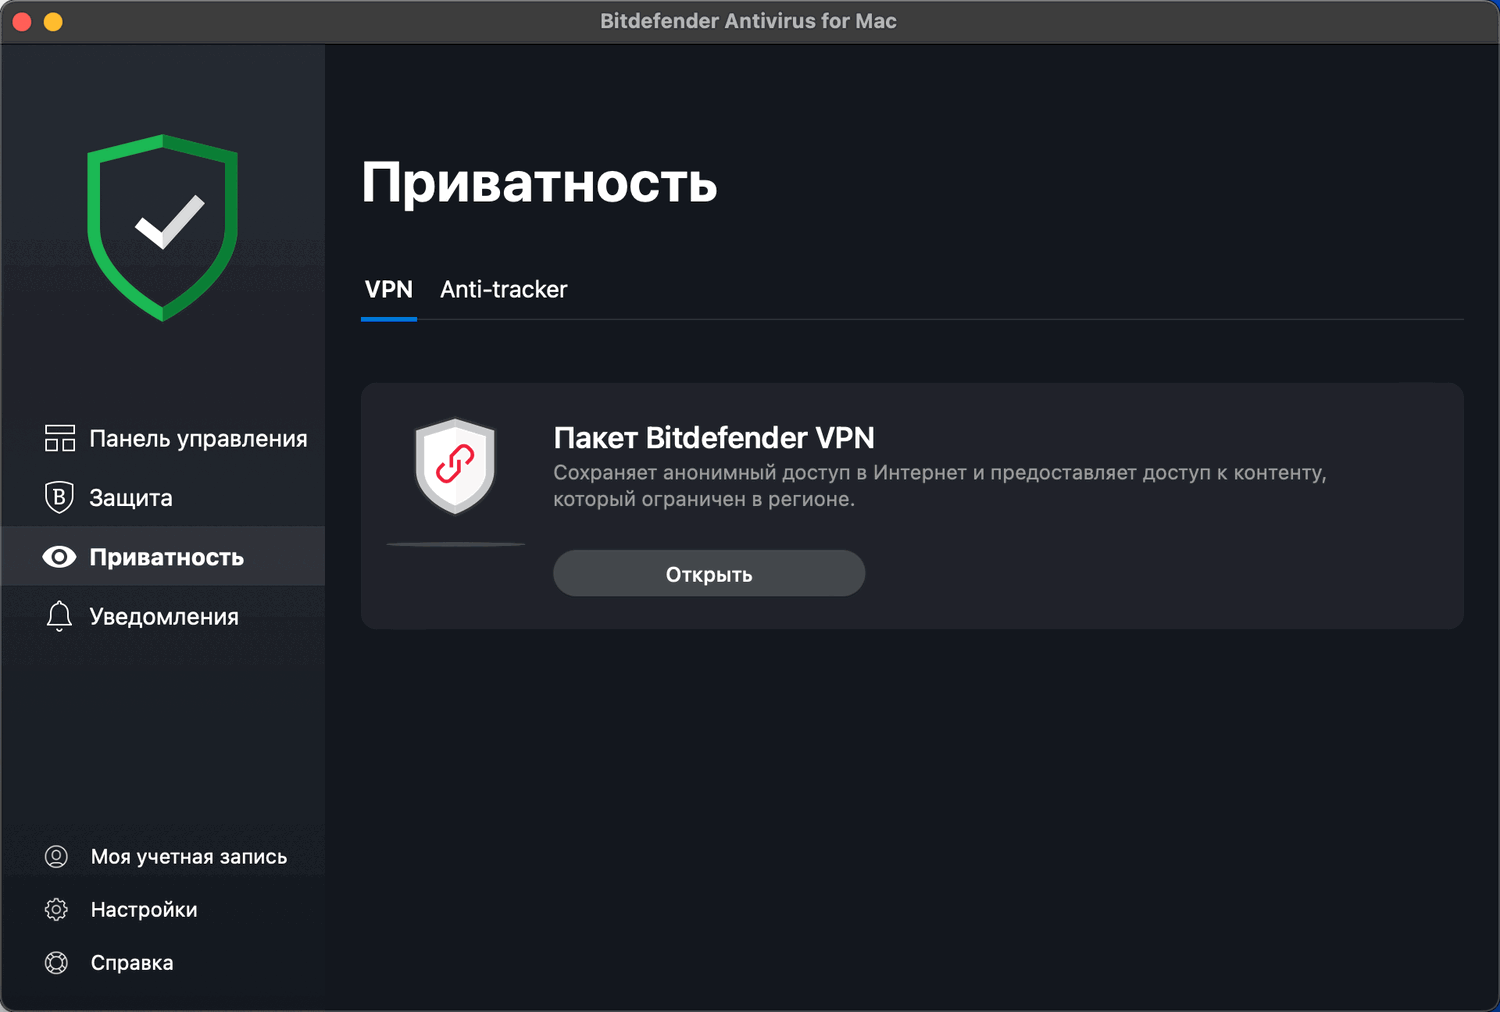Click the Уведомления bell icon
Viewport: 1500px width, 1012px height.
click(x=59, y=616)
